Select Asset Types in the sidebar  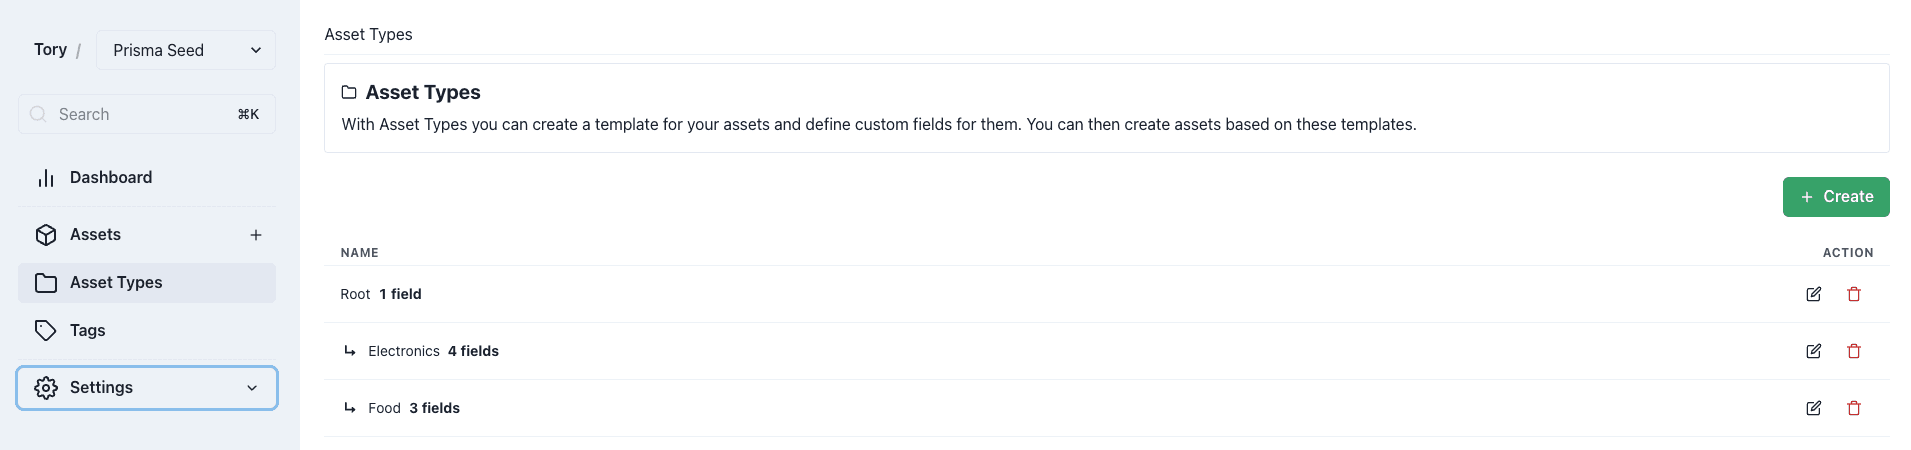(x=147, y=283)
